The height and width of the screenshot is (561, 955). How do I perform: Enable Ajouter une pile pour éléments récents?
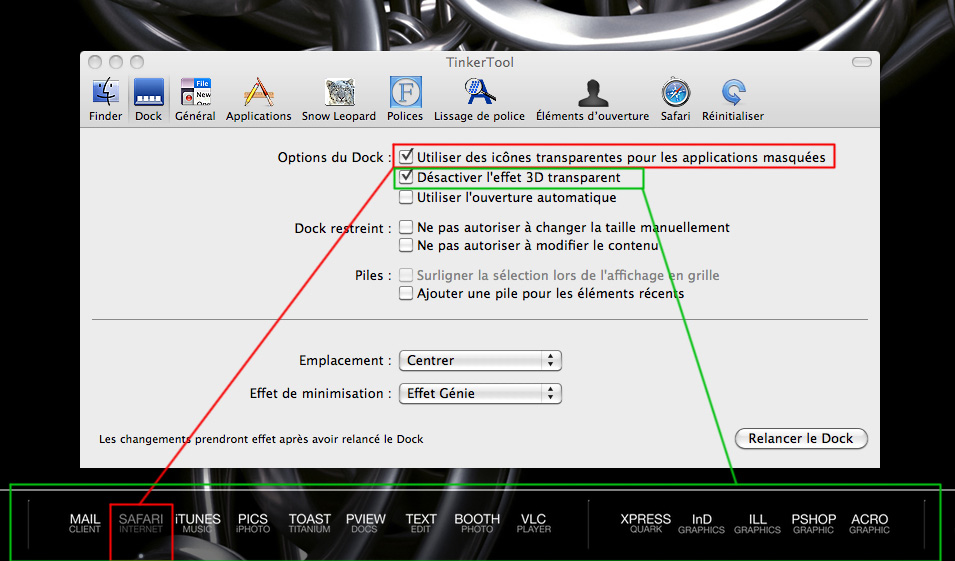click(x=406, y=293)
